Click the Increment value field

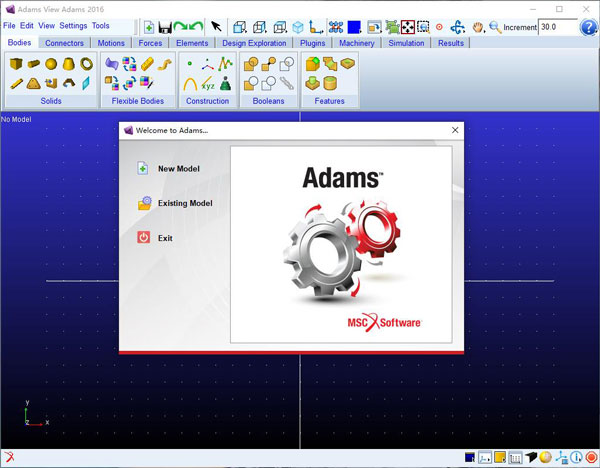557,27
